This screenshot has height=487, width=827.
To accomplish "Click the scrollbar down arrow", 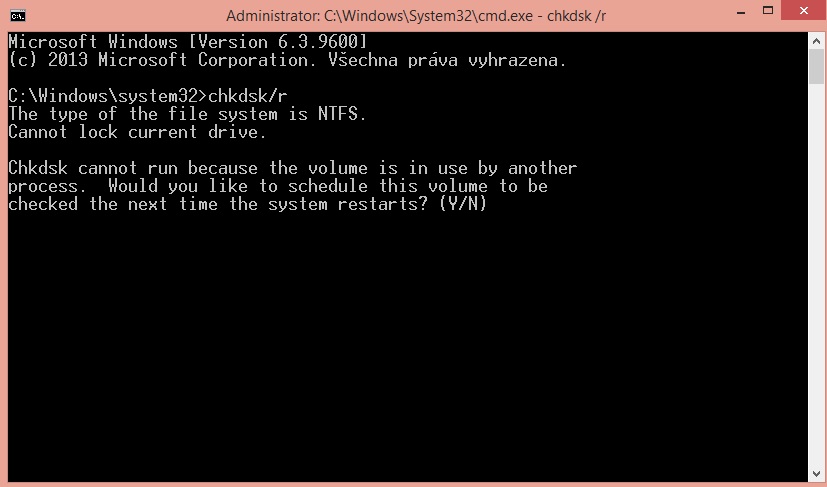I will 816,473.
